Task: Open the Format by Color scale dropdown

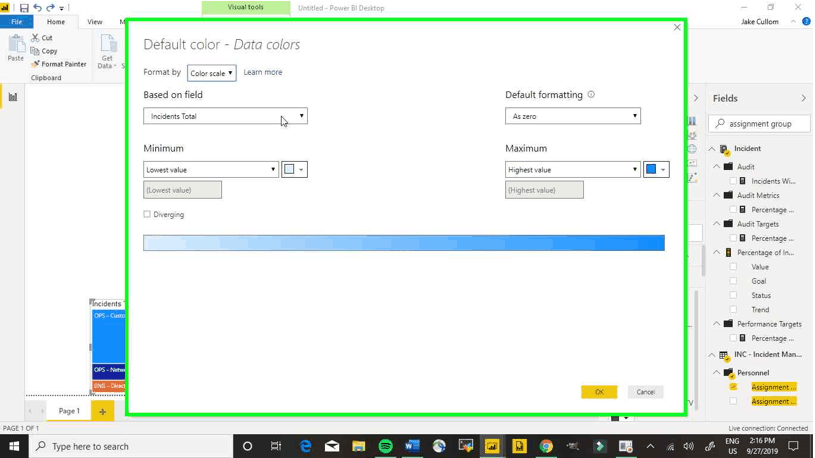Action: (212, 73)
